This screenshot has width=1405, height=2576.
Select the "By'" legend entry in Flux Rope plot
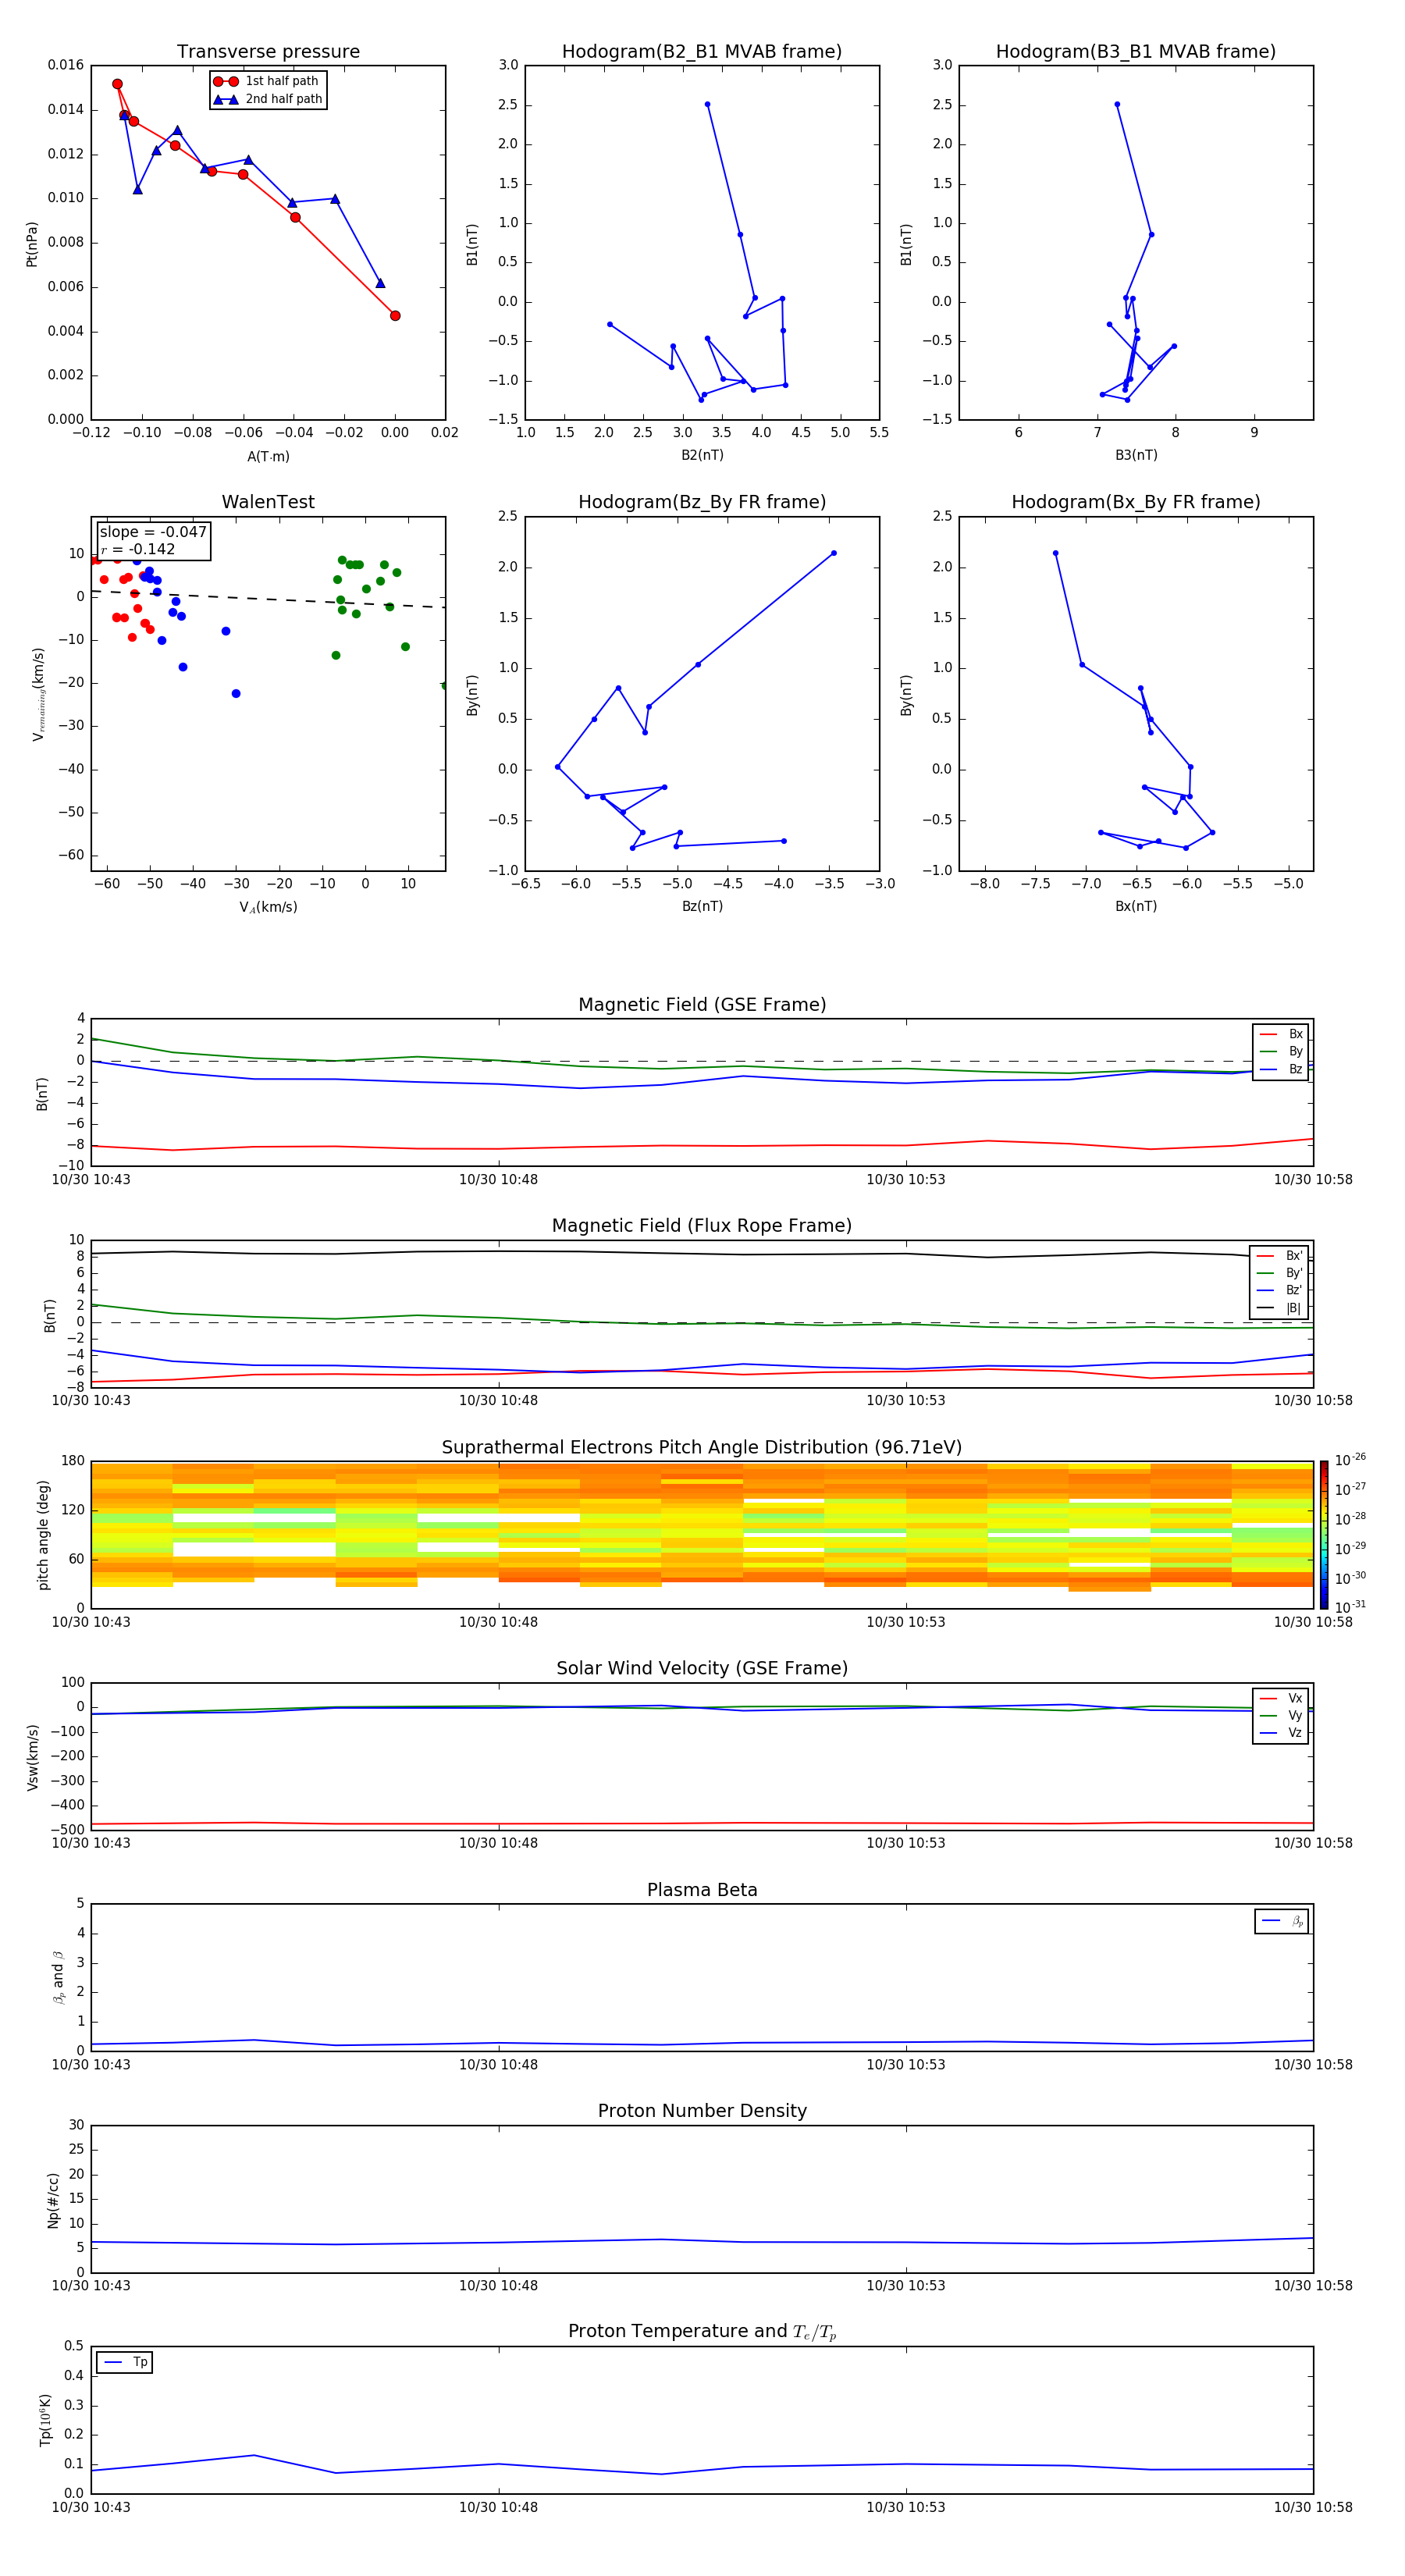pos(1279,1273)
